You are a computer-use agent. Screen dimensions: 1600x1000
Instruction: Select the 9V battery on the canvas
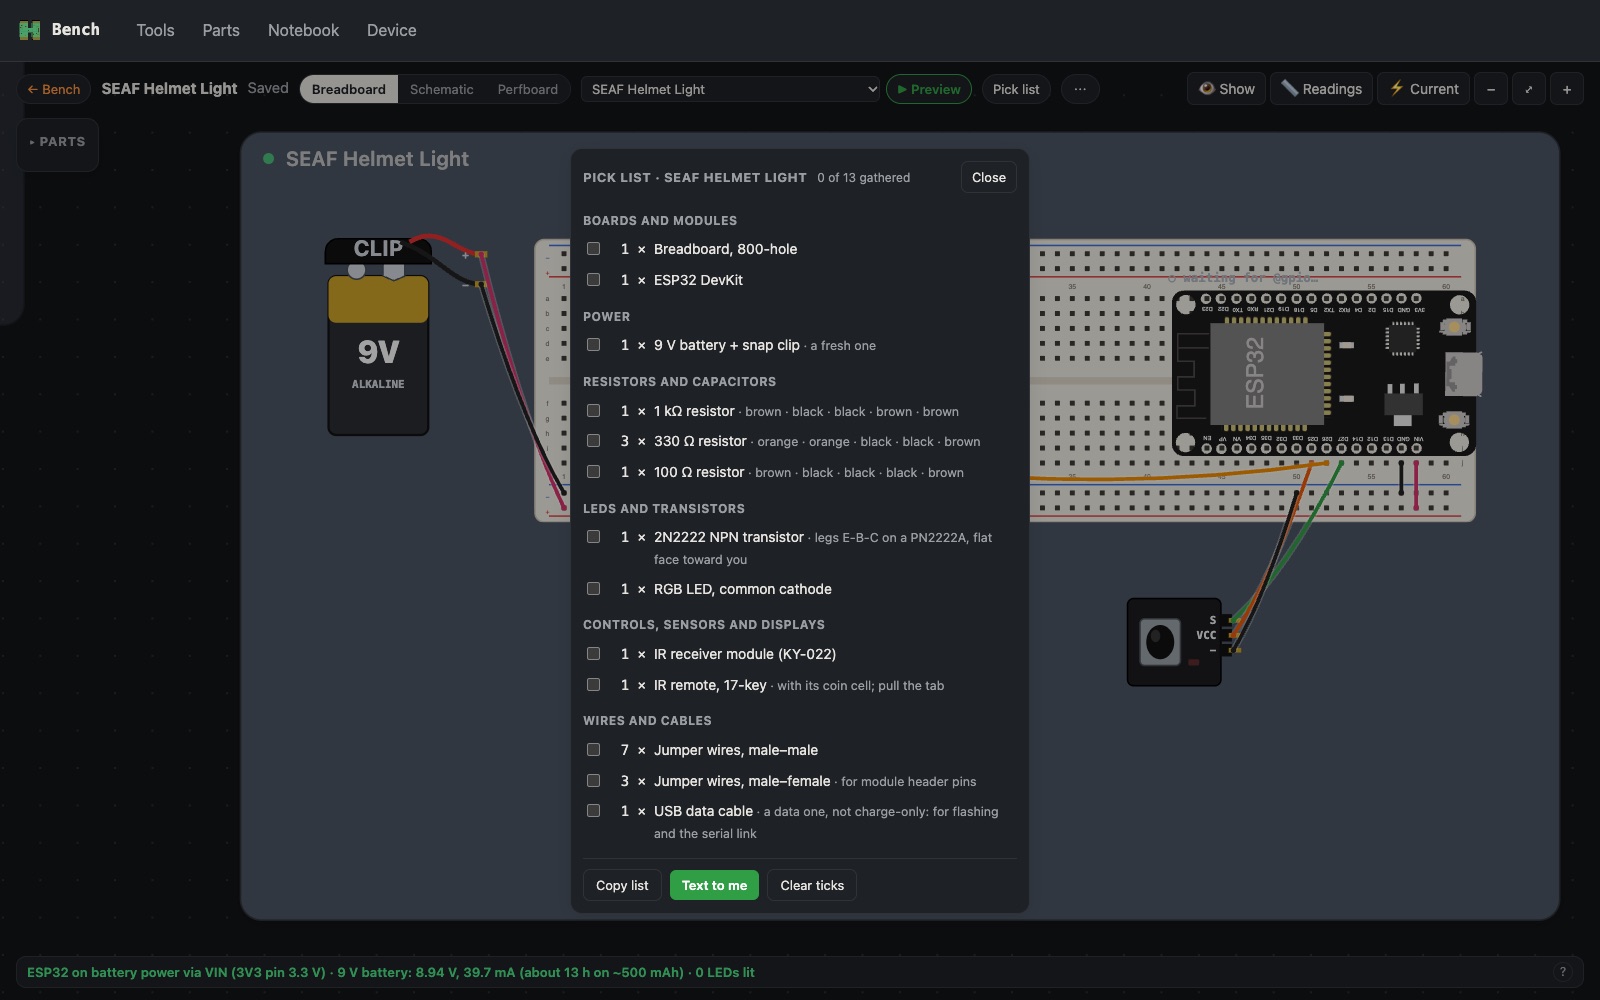tap(378, 355)
